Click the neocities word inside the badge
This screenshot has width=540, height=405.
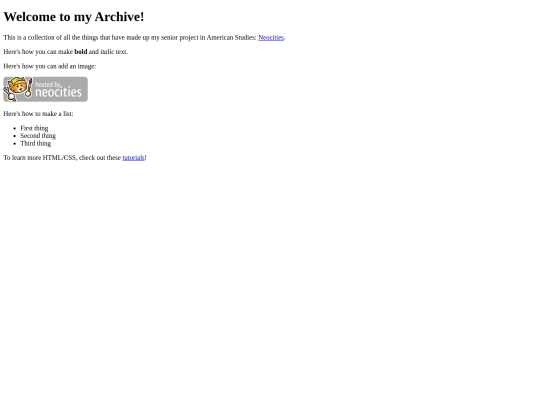[x=58, y=92]
